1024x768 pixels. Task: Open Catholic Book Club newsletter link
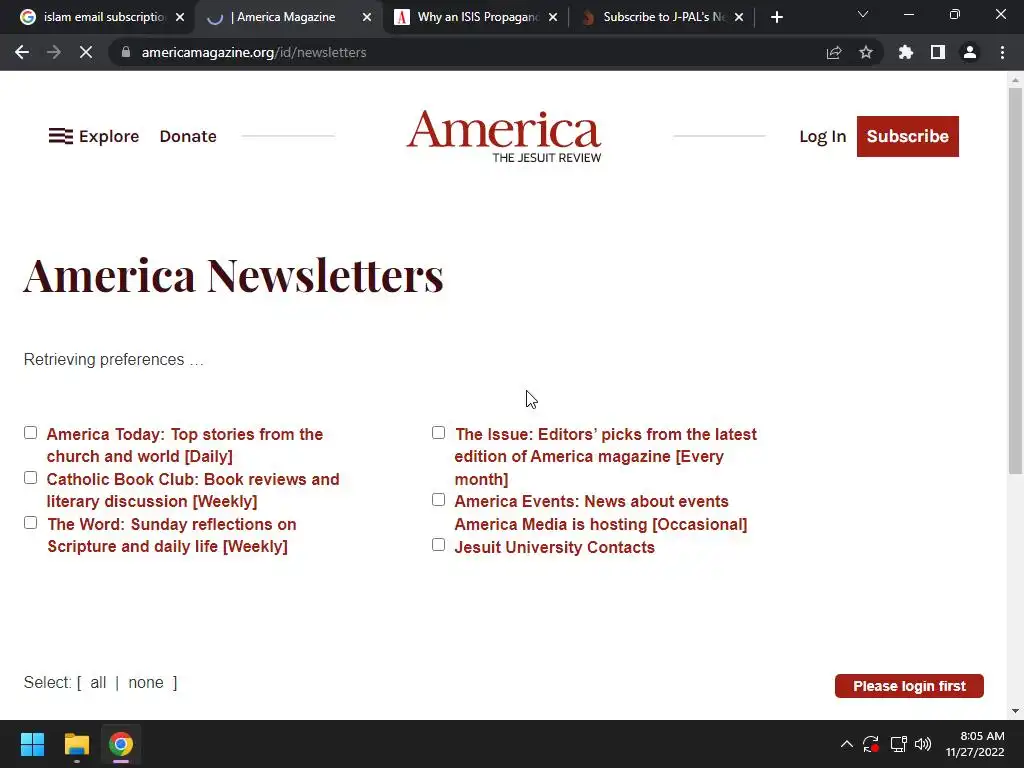193,490
